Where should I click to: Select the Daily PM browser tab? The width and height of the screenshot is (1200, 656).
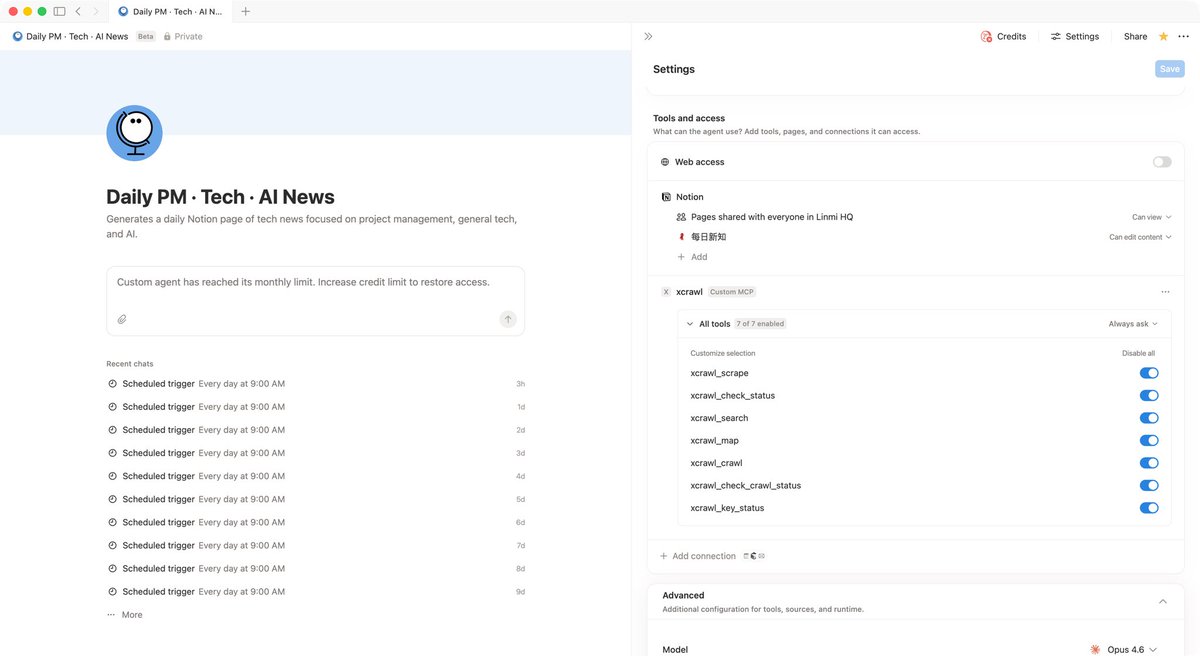pyautogui.click(x=170, y=11)
